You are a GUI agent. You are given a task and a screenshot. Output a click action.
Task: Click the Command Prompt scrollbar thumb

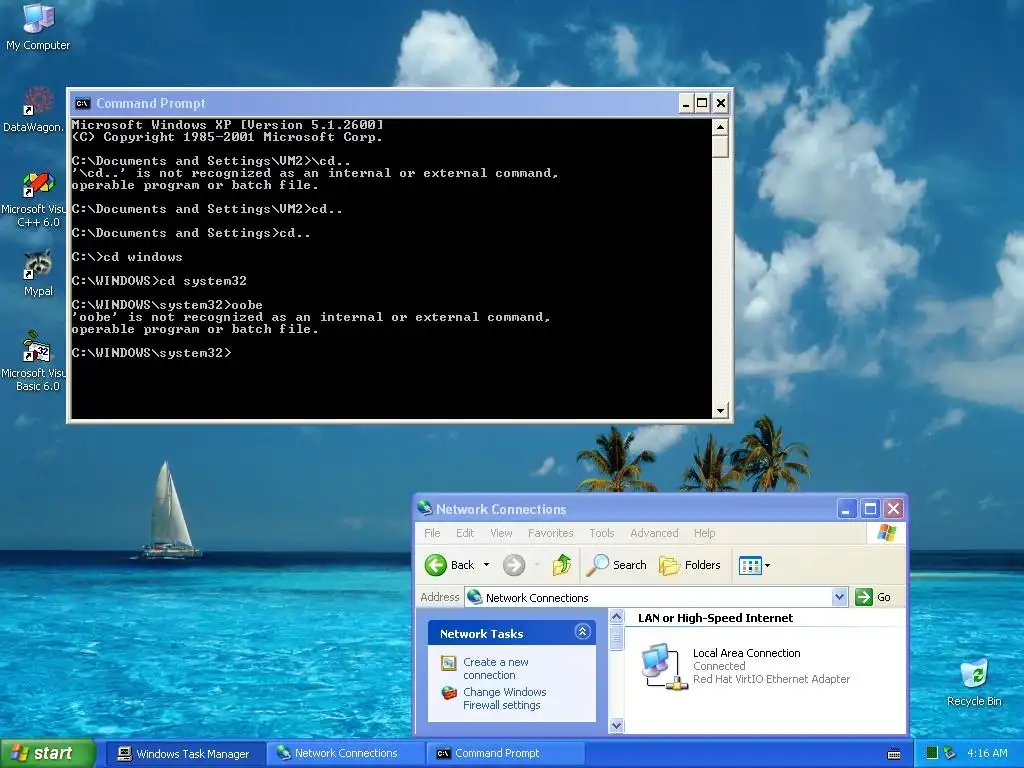(x=720, y=146)
